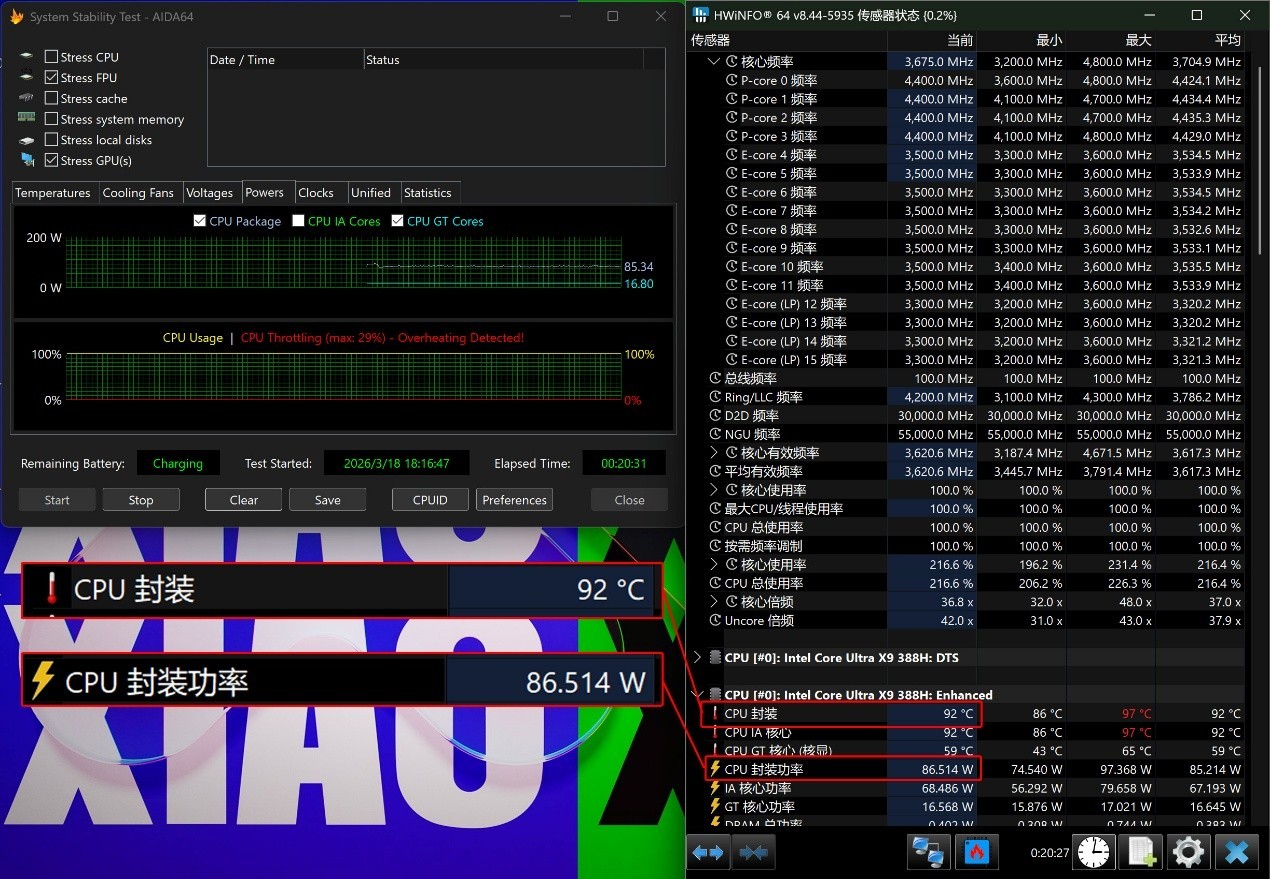
Task: Expand the Intel Core Ultra X9 388H: DTS section
Action: 697,658
